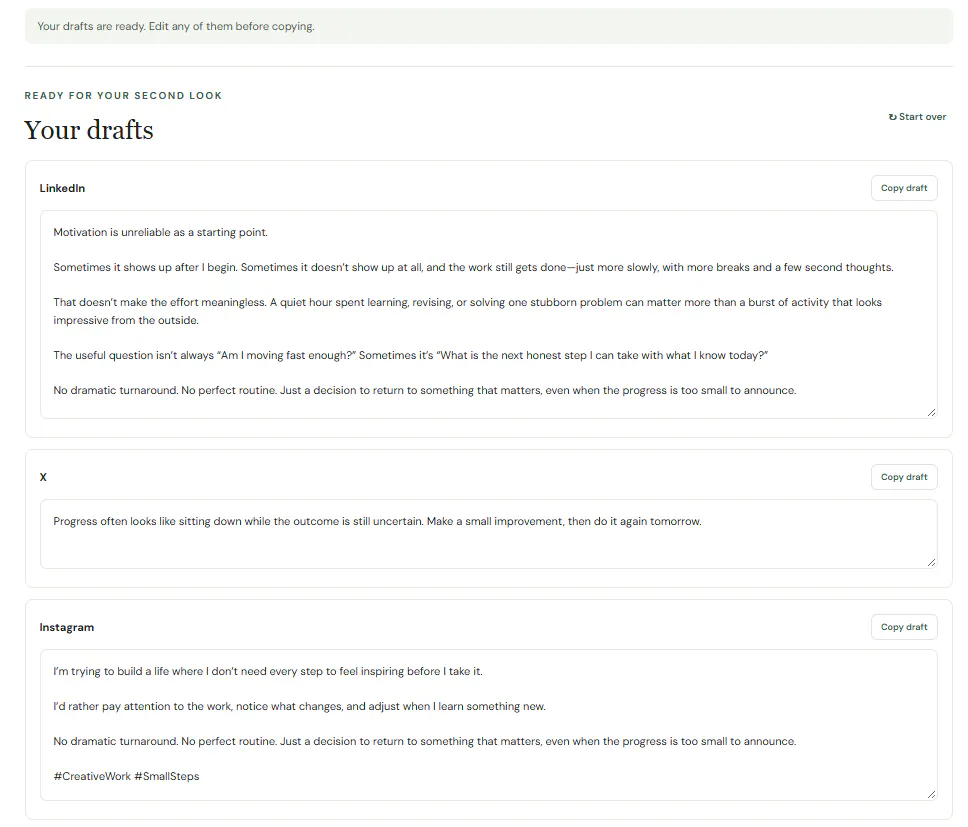Click the line starting 'Sometimes it shows up after I begin'
The image size is (968, 827).
[x=474, y=268]
